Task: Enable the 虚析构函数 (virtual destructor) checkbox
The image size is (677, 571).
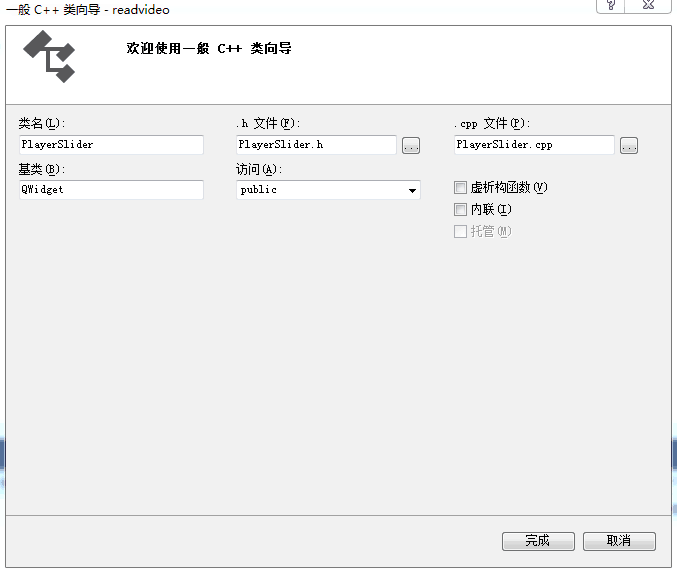Action: [x=460, y=187]
